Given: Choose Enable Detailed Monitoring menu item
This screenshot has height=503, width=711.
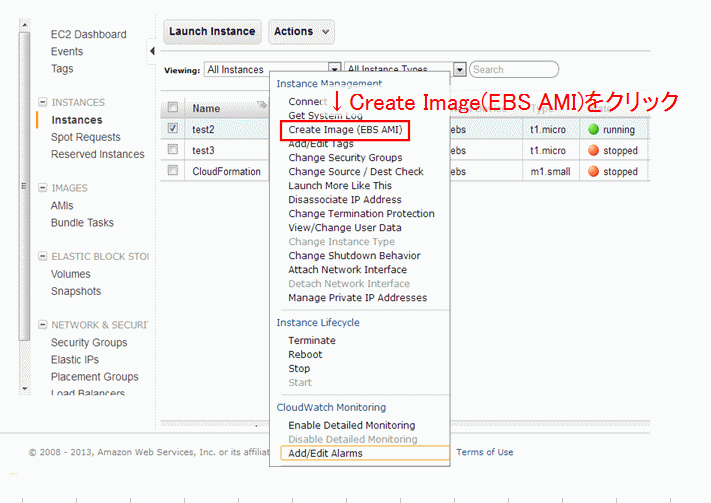Looking at the screenshot, I should tap(352, 425).
